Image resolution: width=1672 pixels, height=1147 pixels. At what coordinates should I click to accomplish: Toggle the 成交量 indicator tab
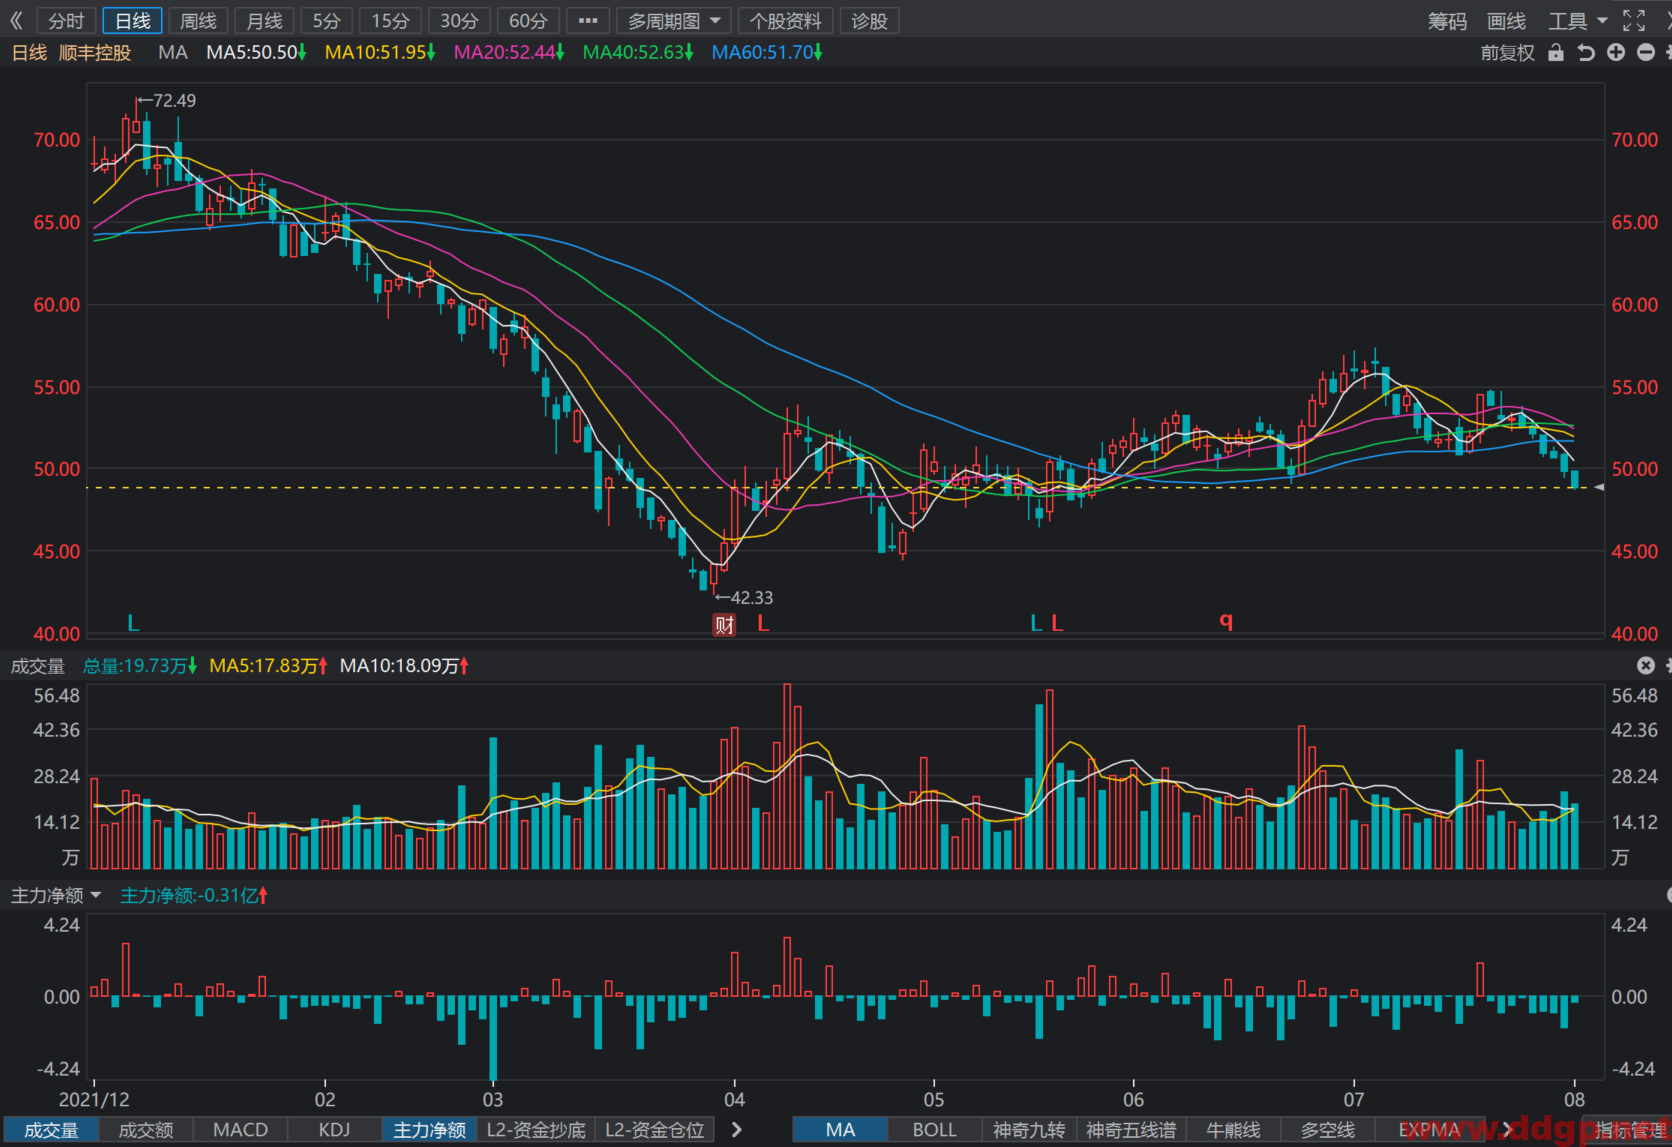51,1130
